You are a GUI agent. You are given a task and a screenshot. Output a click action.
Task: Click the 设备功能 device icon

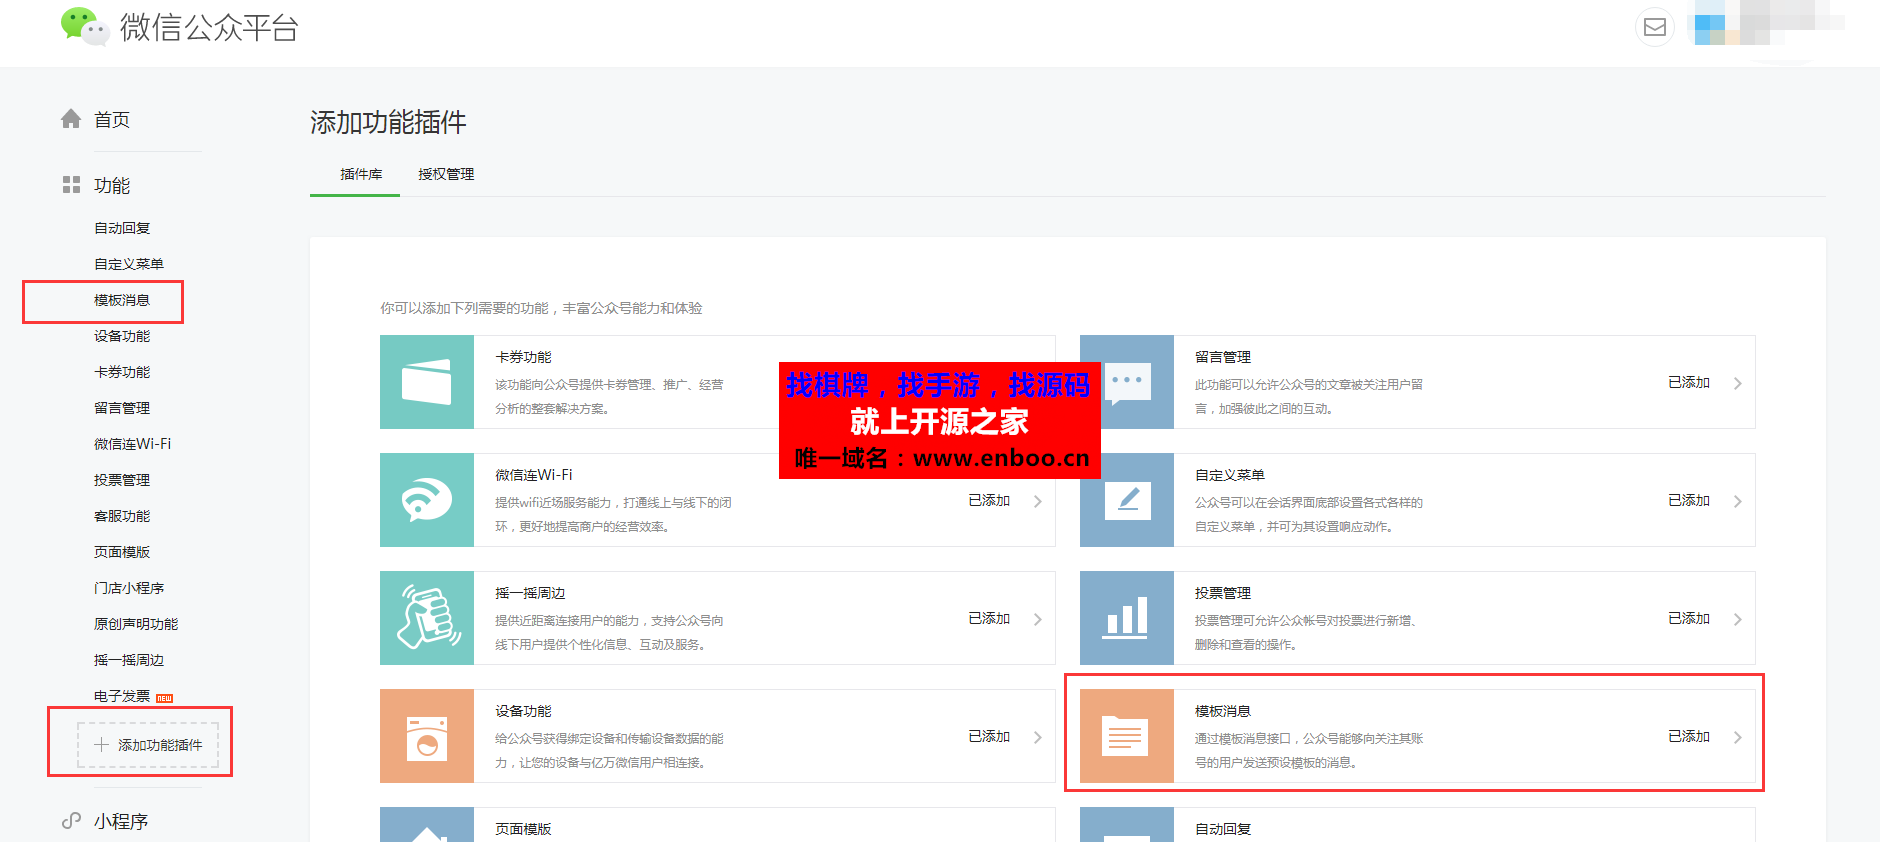(x=427, y=736)
